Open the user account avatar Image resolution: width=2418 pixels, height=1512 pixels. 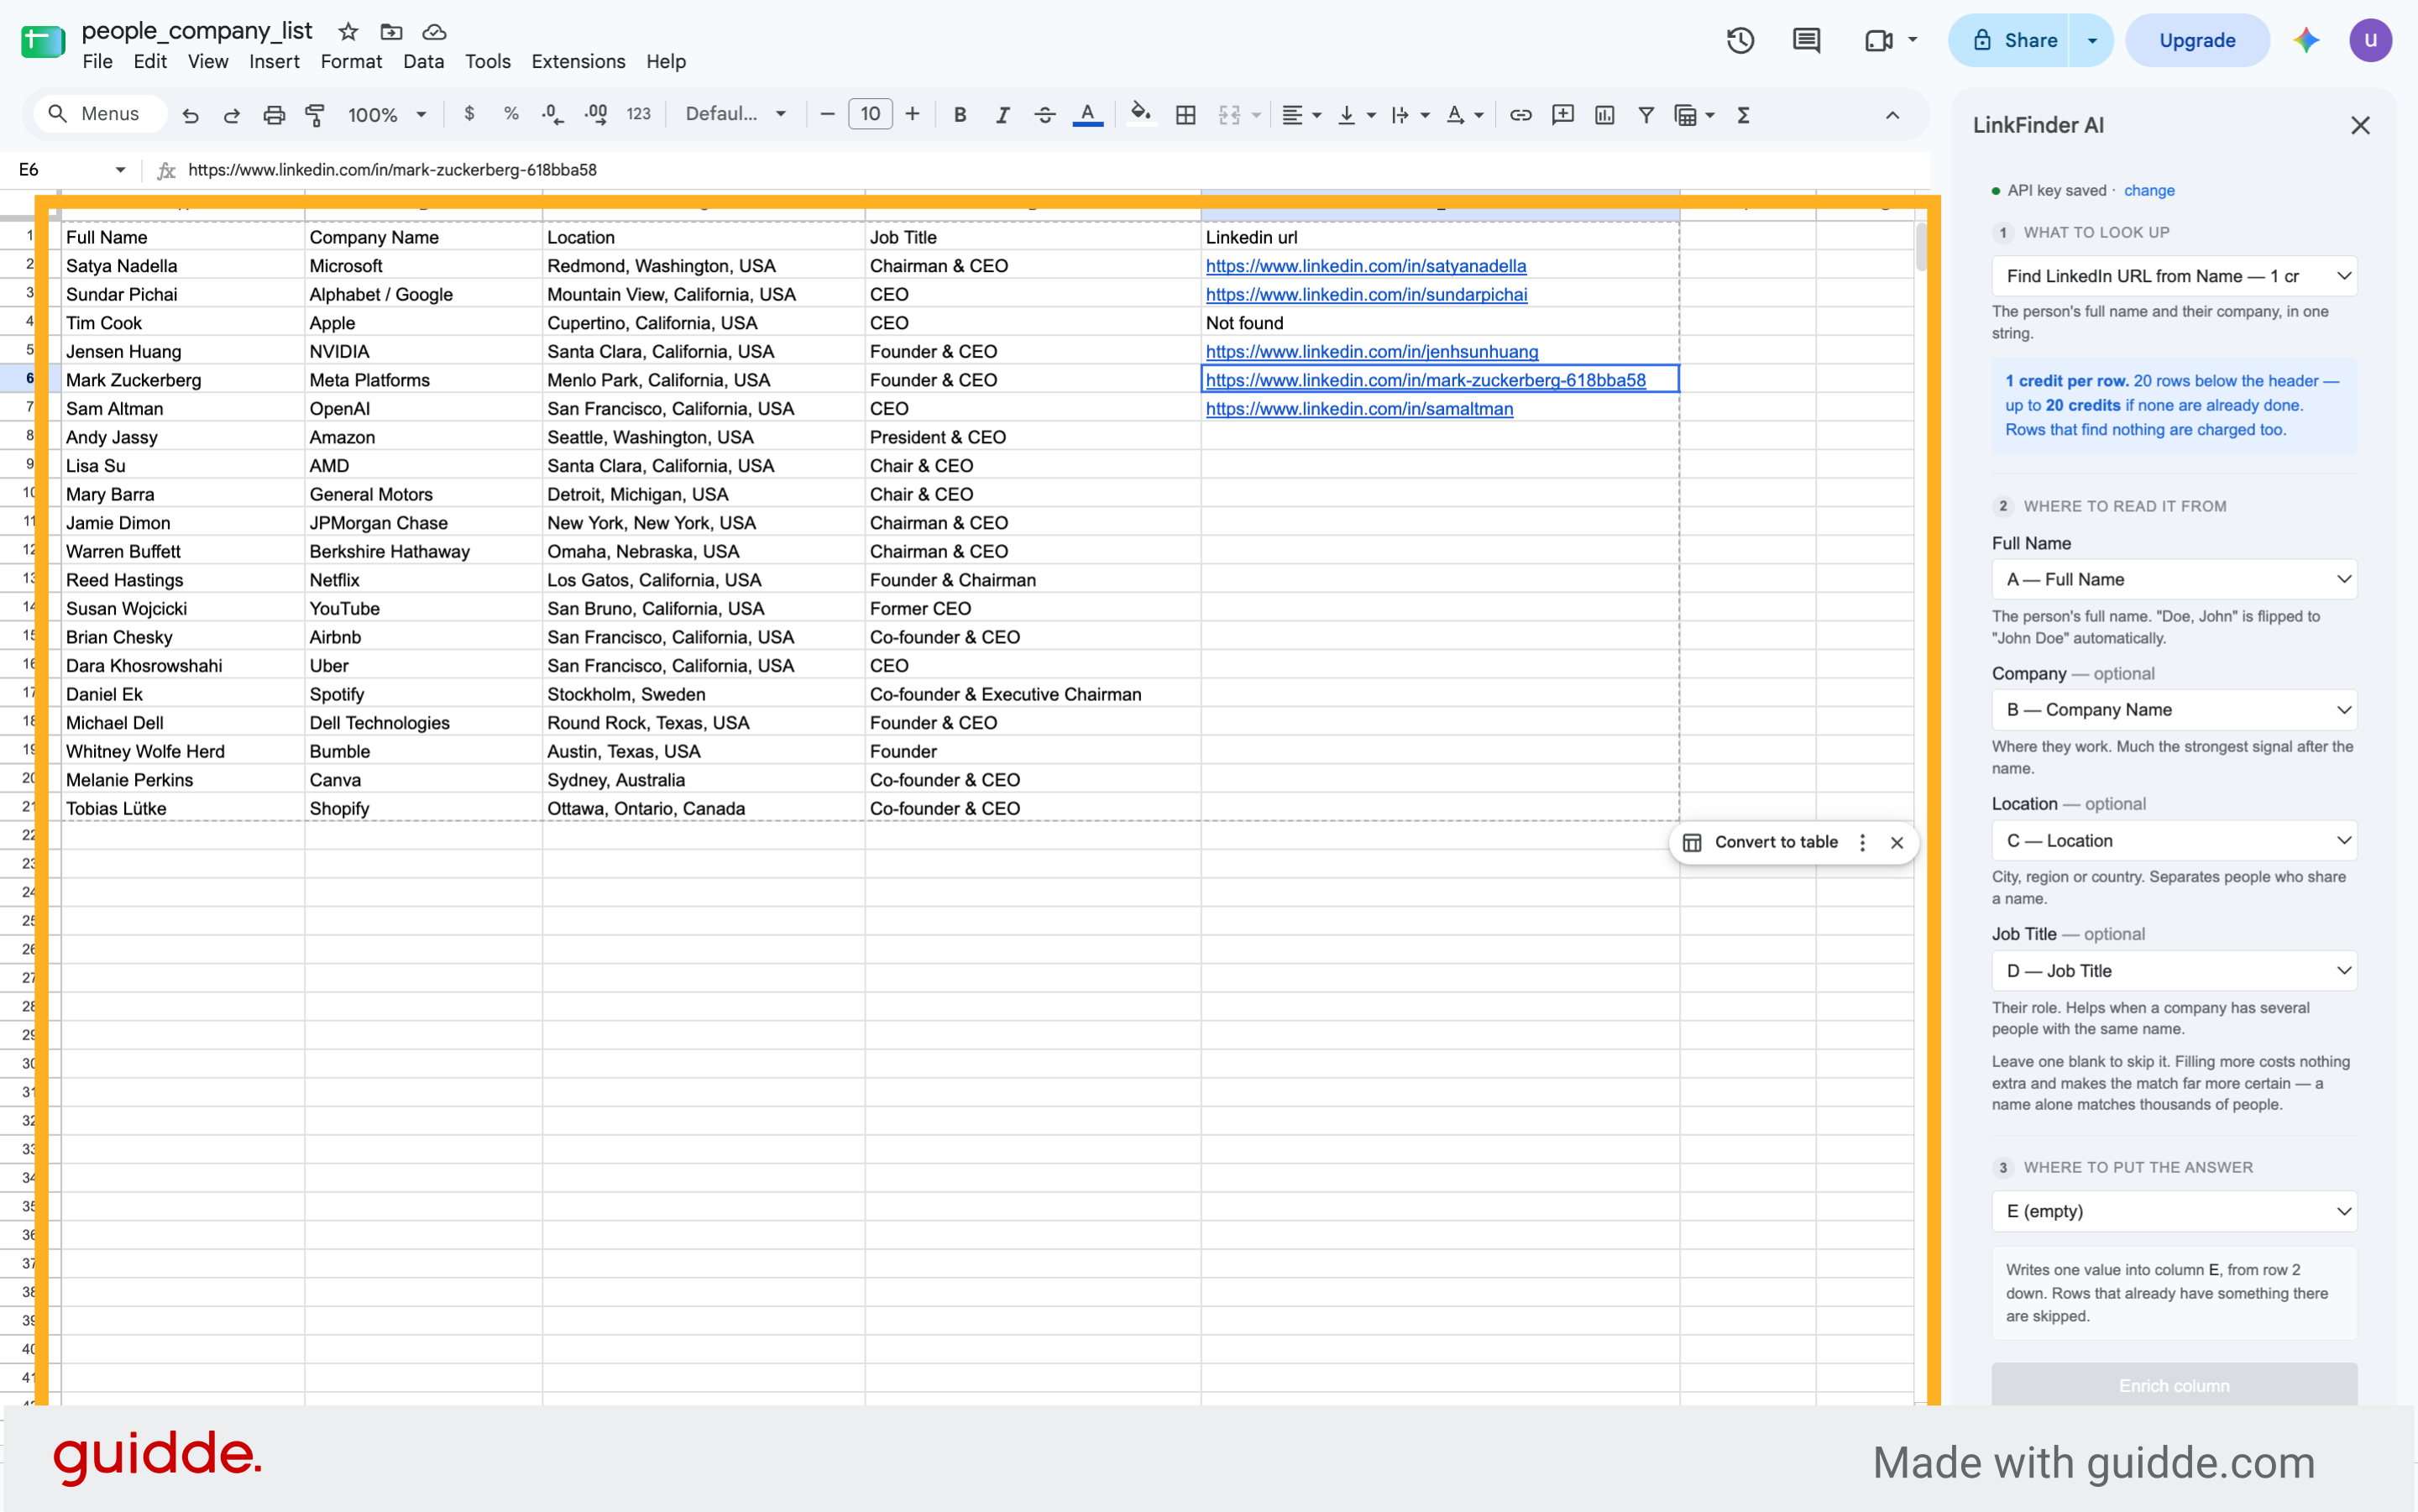coord(2370,41)
